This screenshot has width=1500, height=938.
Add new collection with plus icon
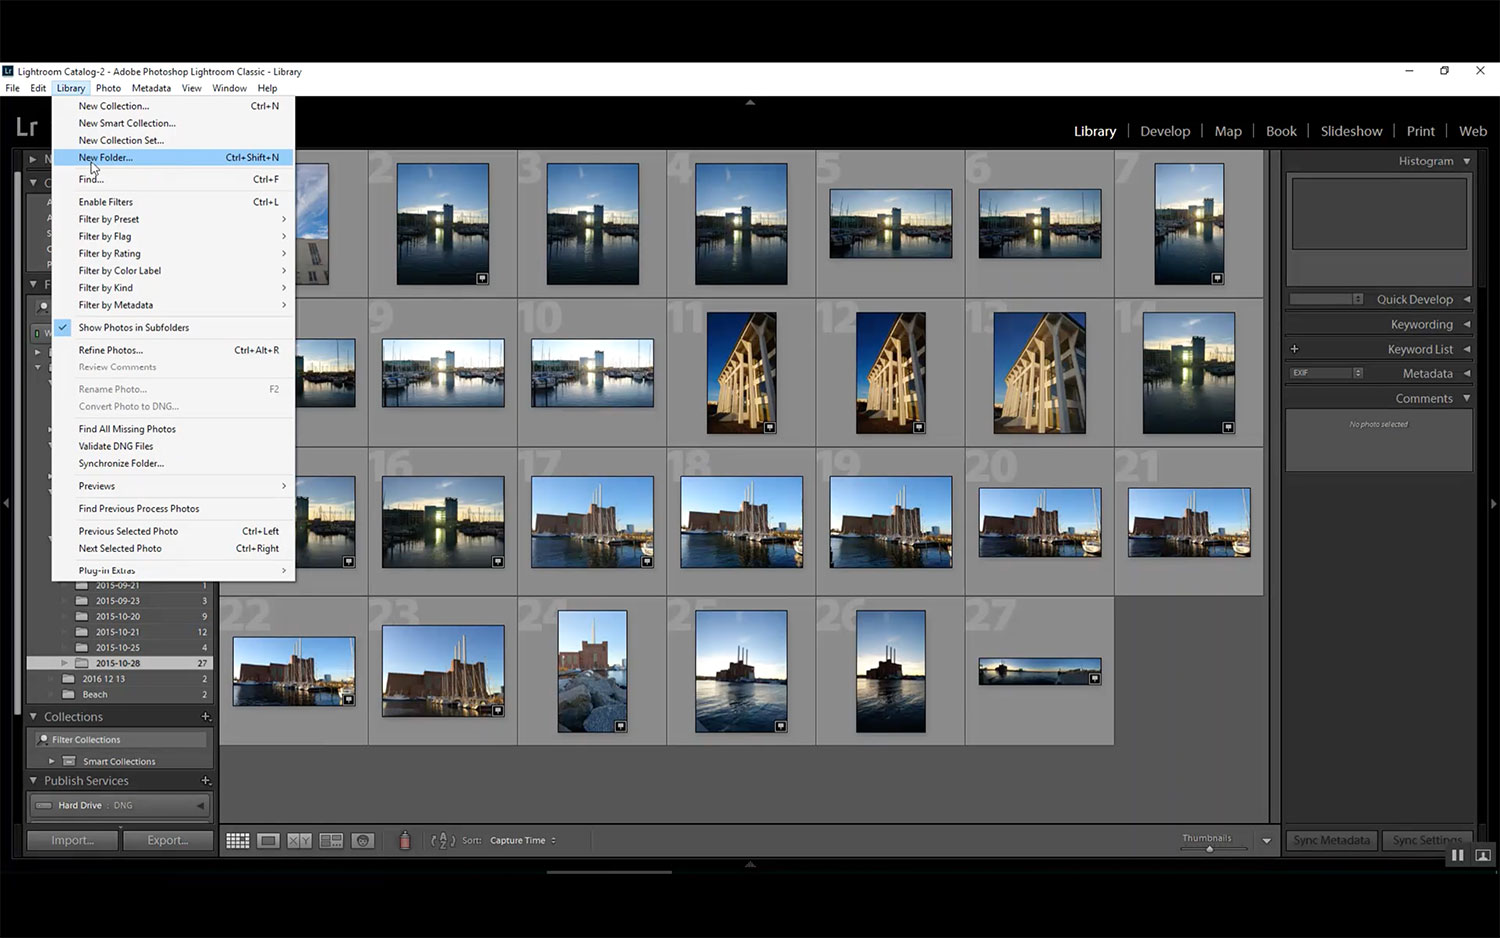point(206,717)
